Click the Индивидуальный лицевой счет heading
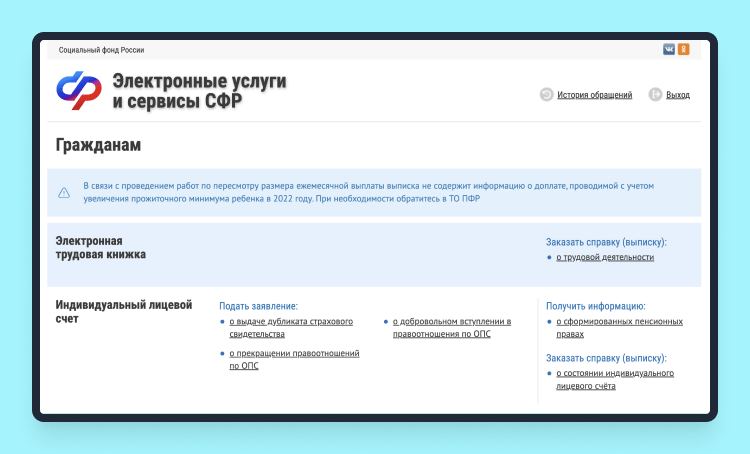The image size is (750, 454). [x=124, y=312]
